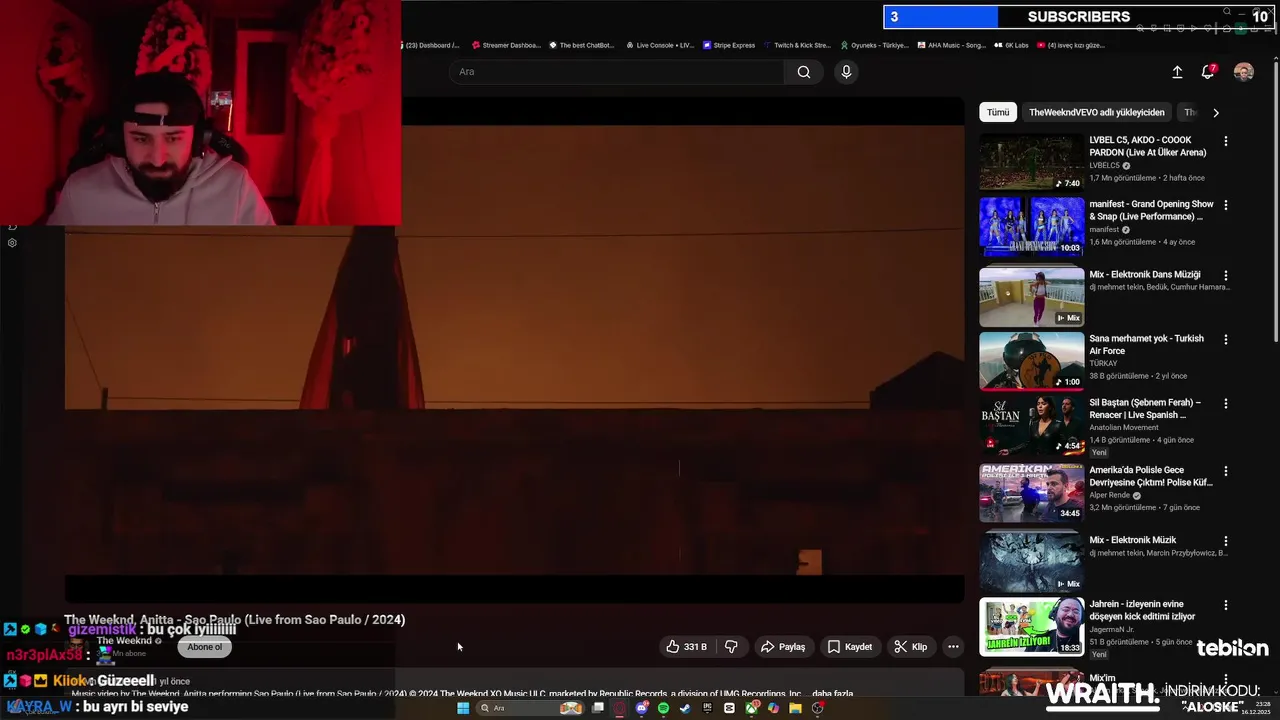The width and height of the screenshot is (1280, 720).
Task: Open Xbox app in taskbar
Action: click(x=751, y=708)
